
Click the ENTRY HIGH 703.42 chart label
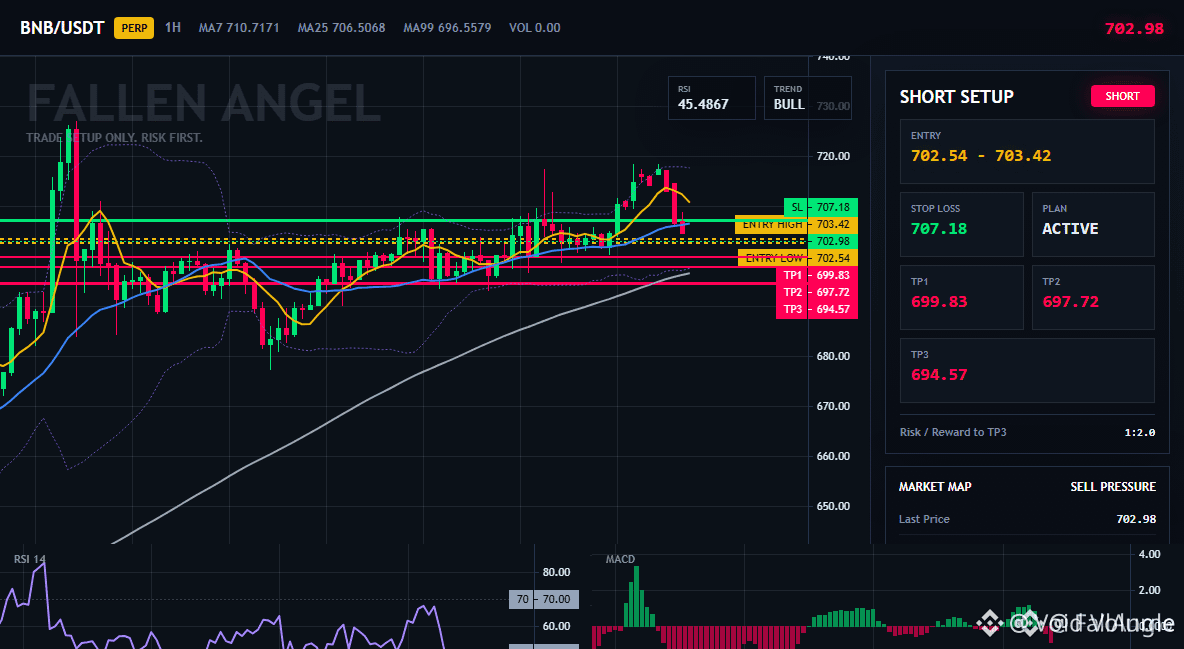(797, 224)
